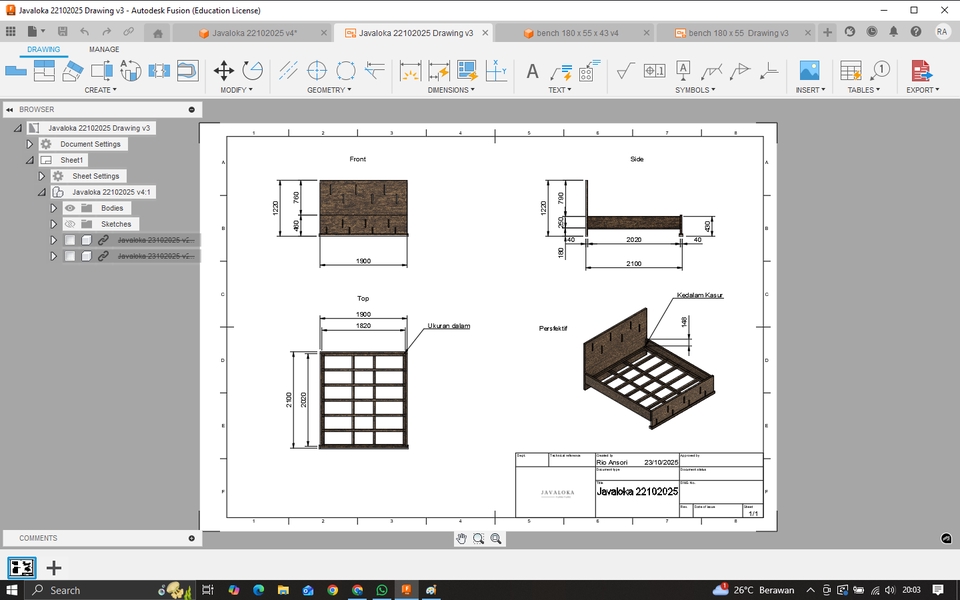Collapse the Sheet1 node
The width and height of the screenshot is (960, 600).
click(29, 160)
